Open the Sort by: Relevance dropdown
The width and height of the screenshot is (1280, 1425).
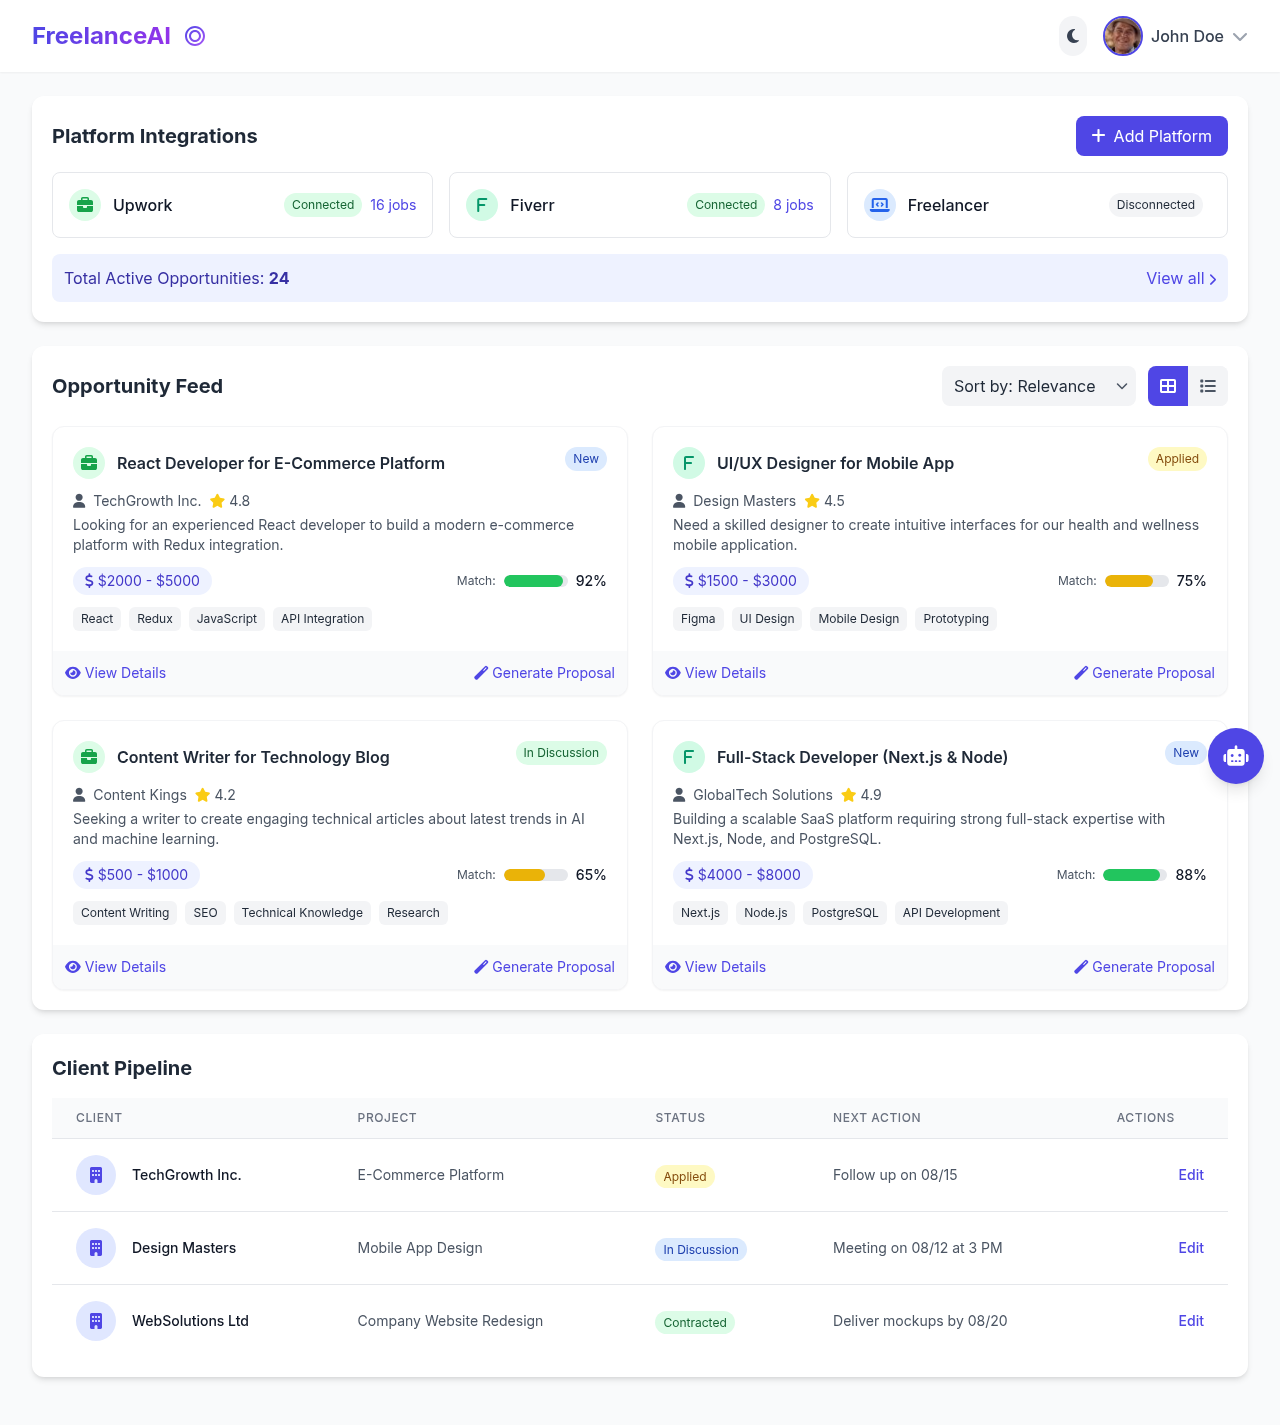1038,386
